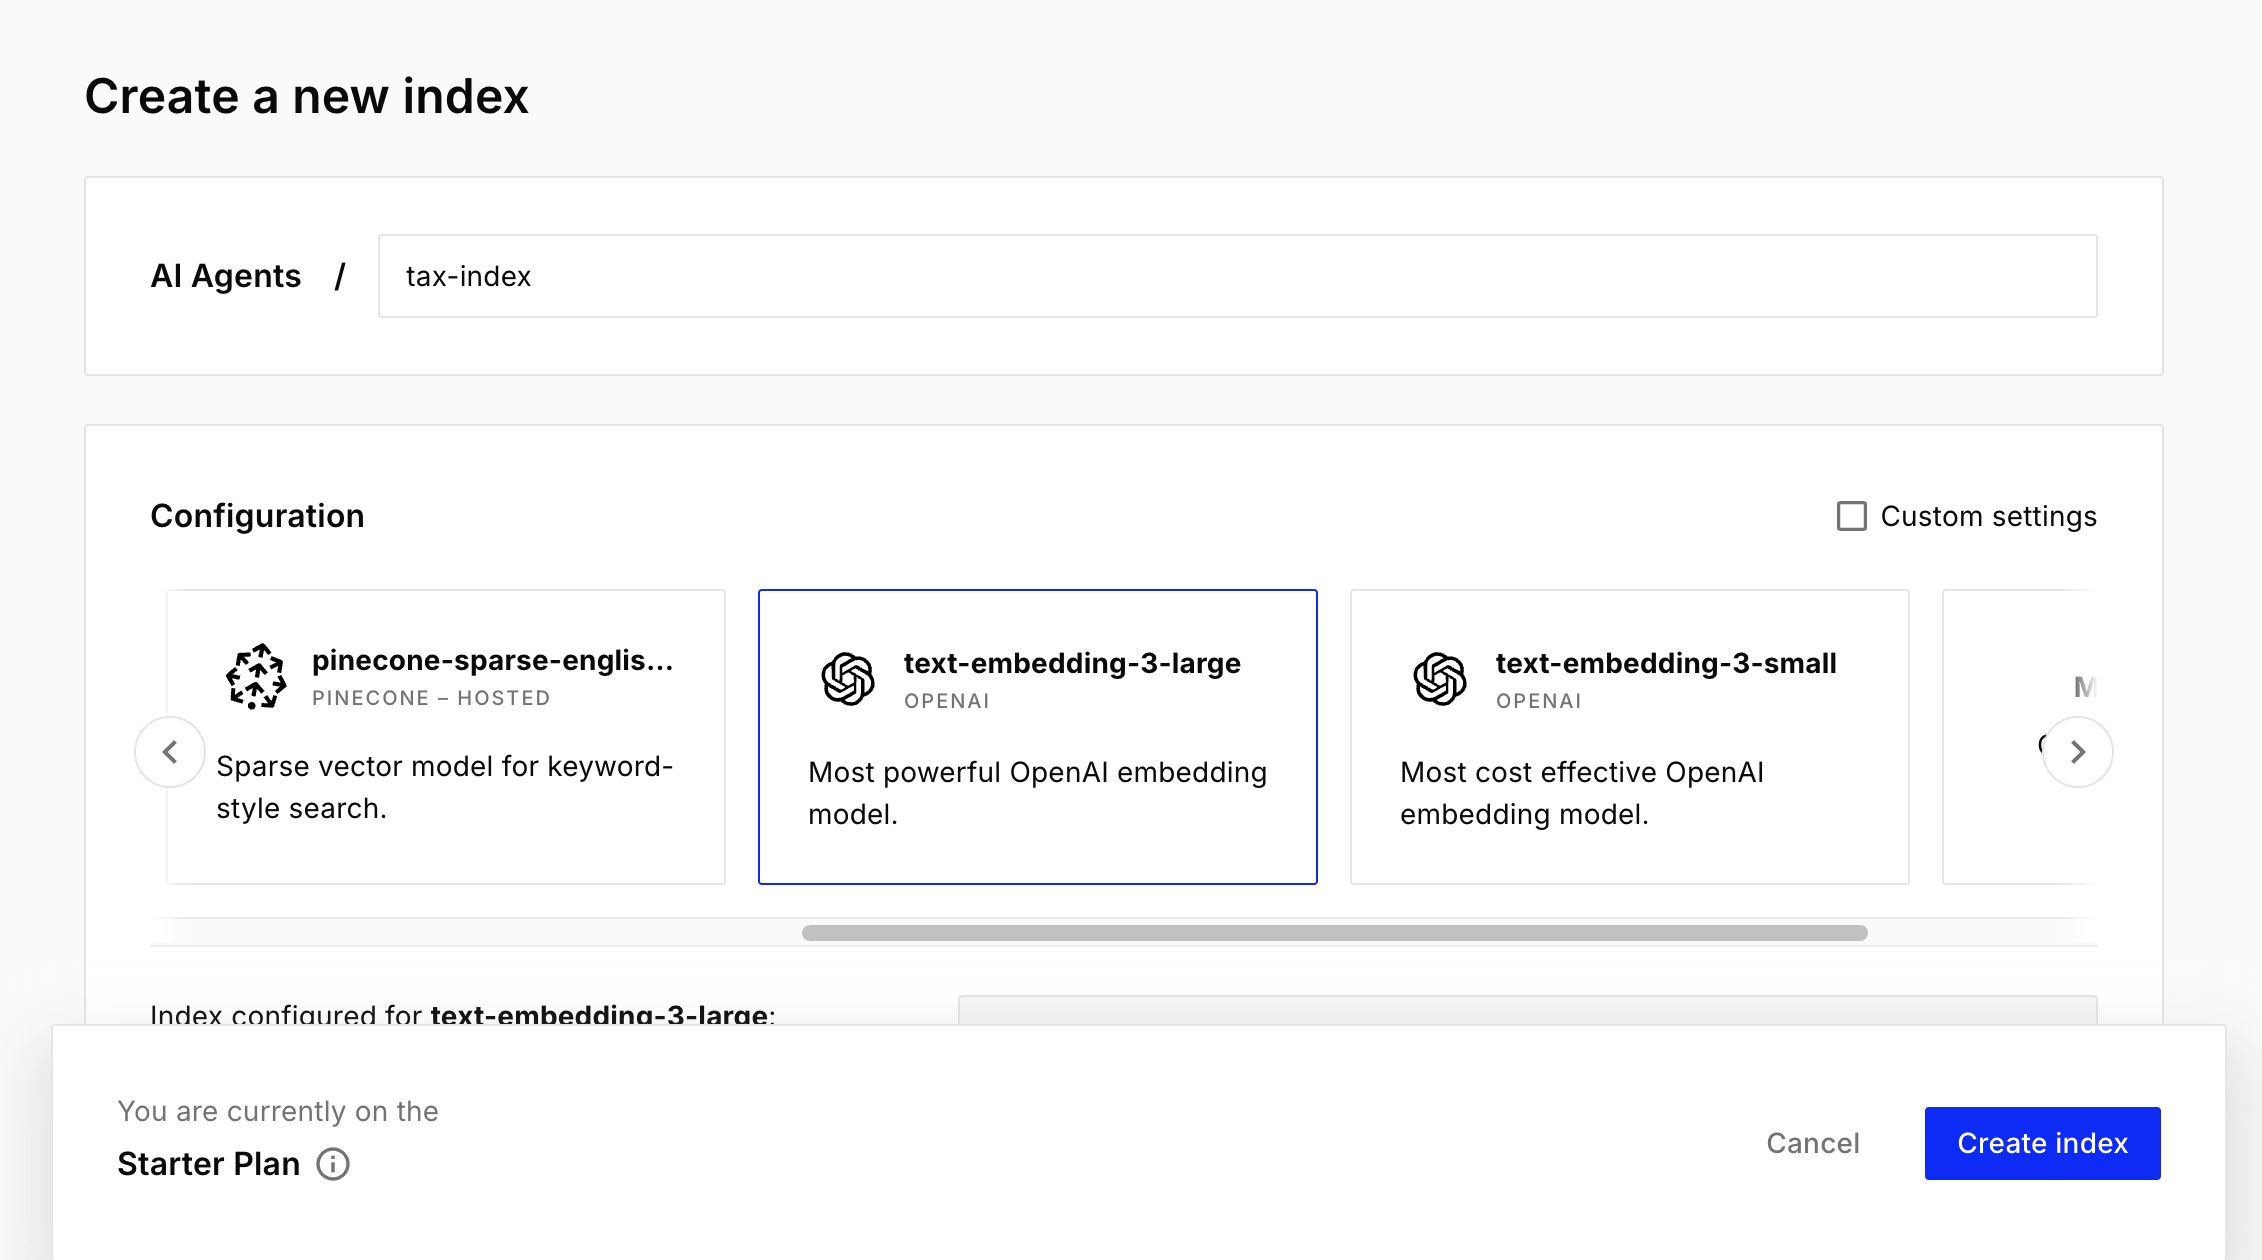Select the text-embedding-3-large model title
The width and height of the screenshot is (2262, 1260).
coord(1071,663)
